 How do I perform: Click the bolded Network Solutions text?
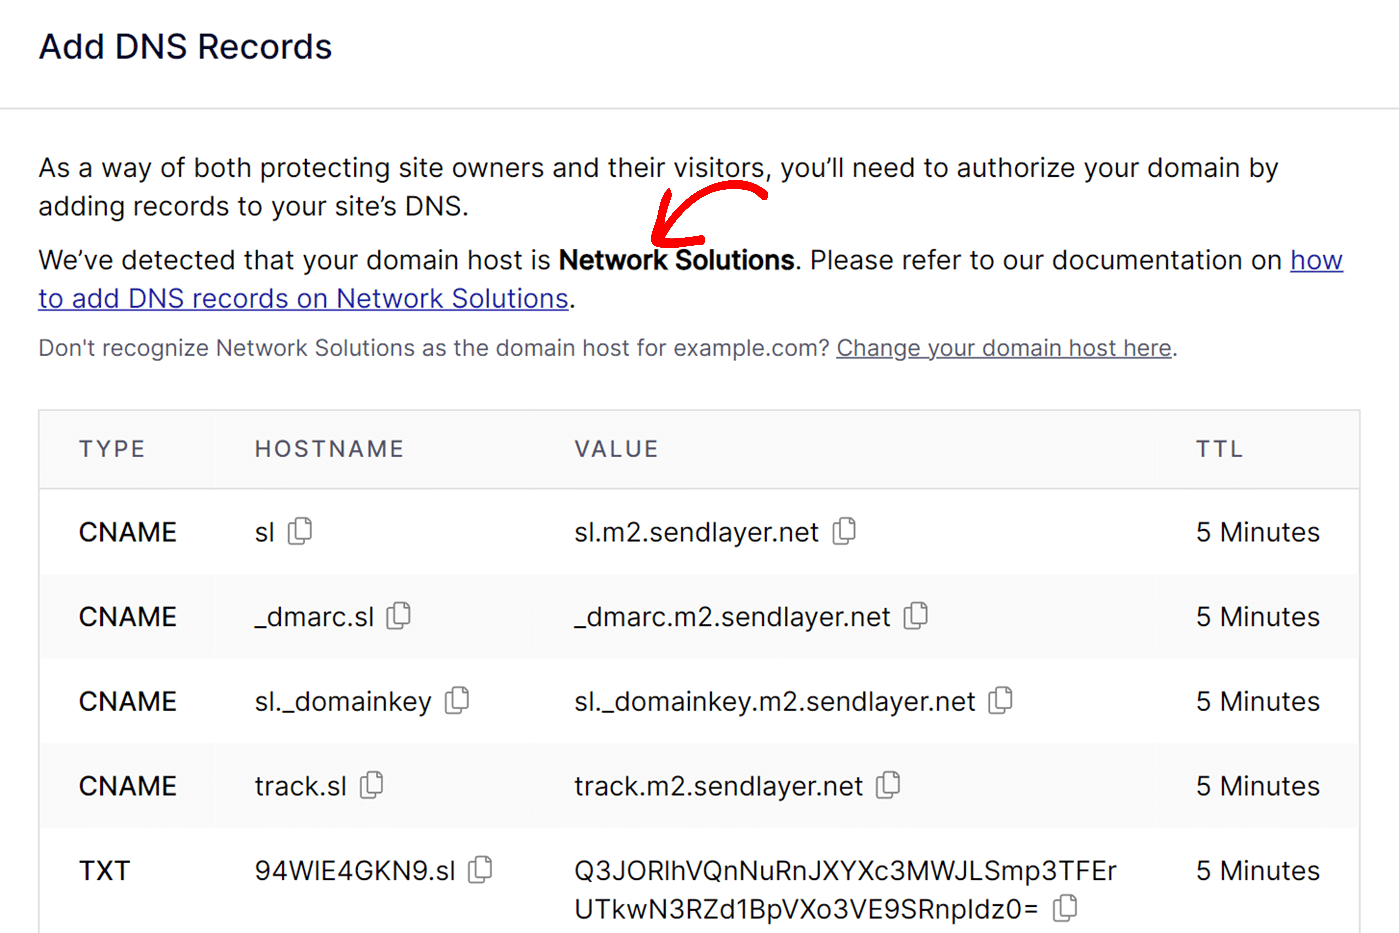coord(676,260)
